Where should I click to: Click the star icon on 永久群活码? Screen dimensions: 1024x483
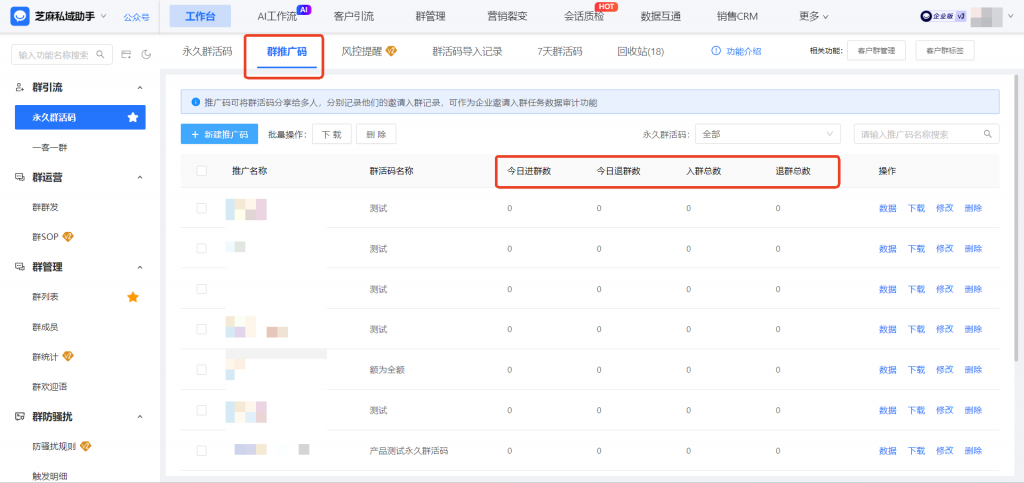pyautogui.click(x=132, y=118)
